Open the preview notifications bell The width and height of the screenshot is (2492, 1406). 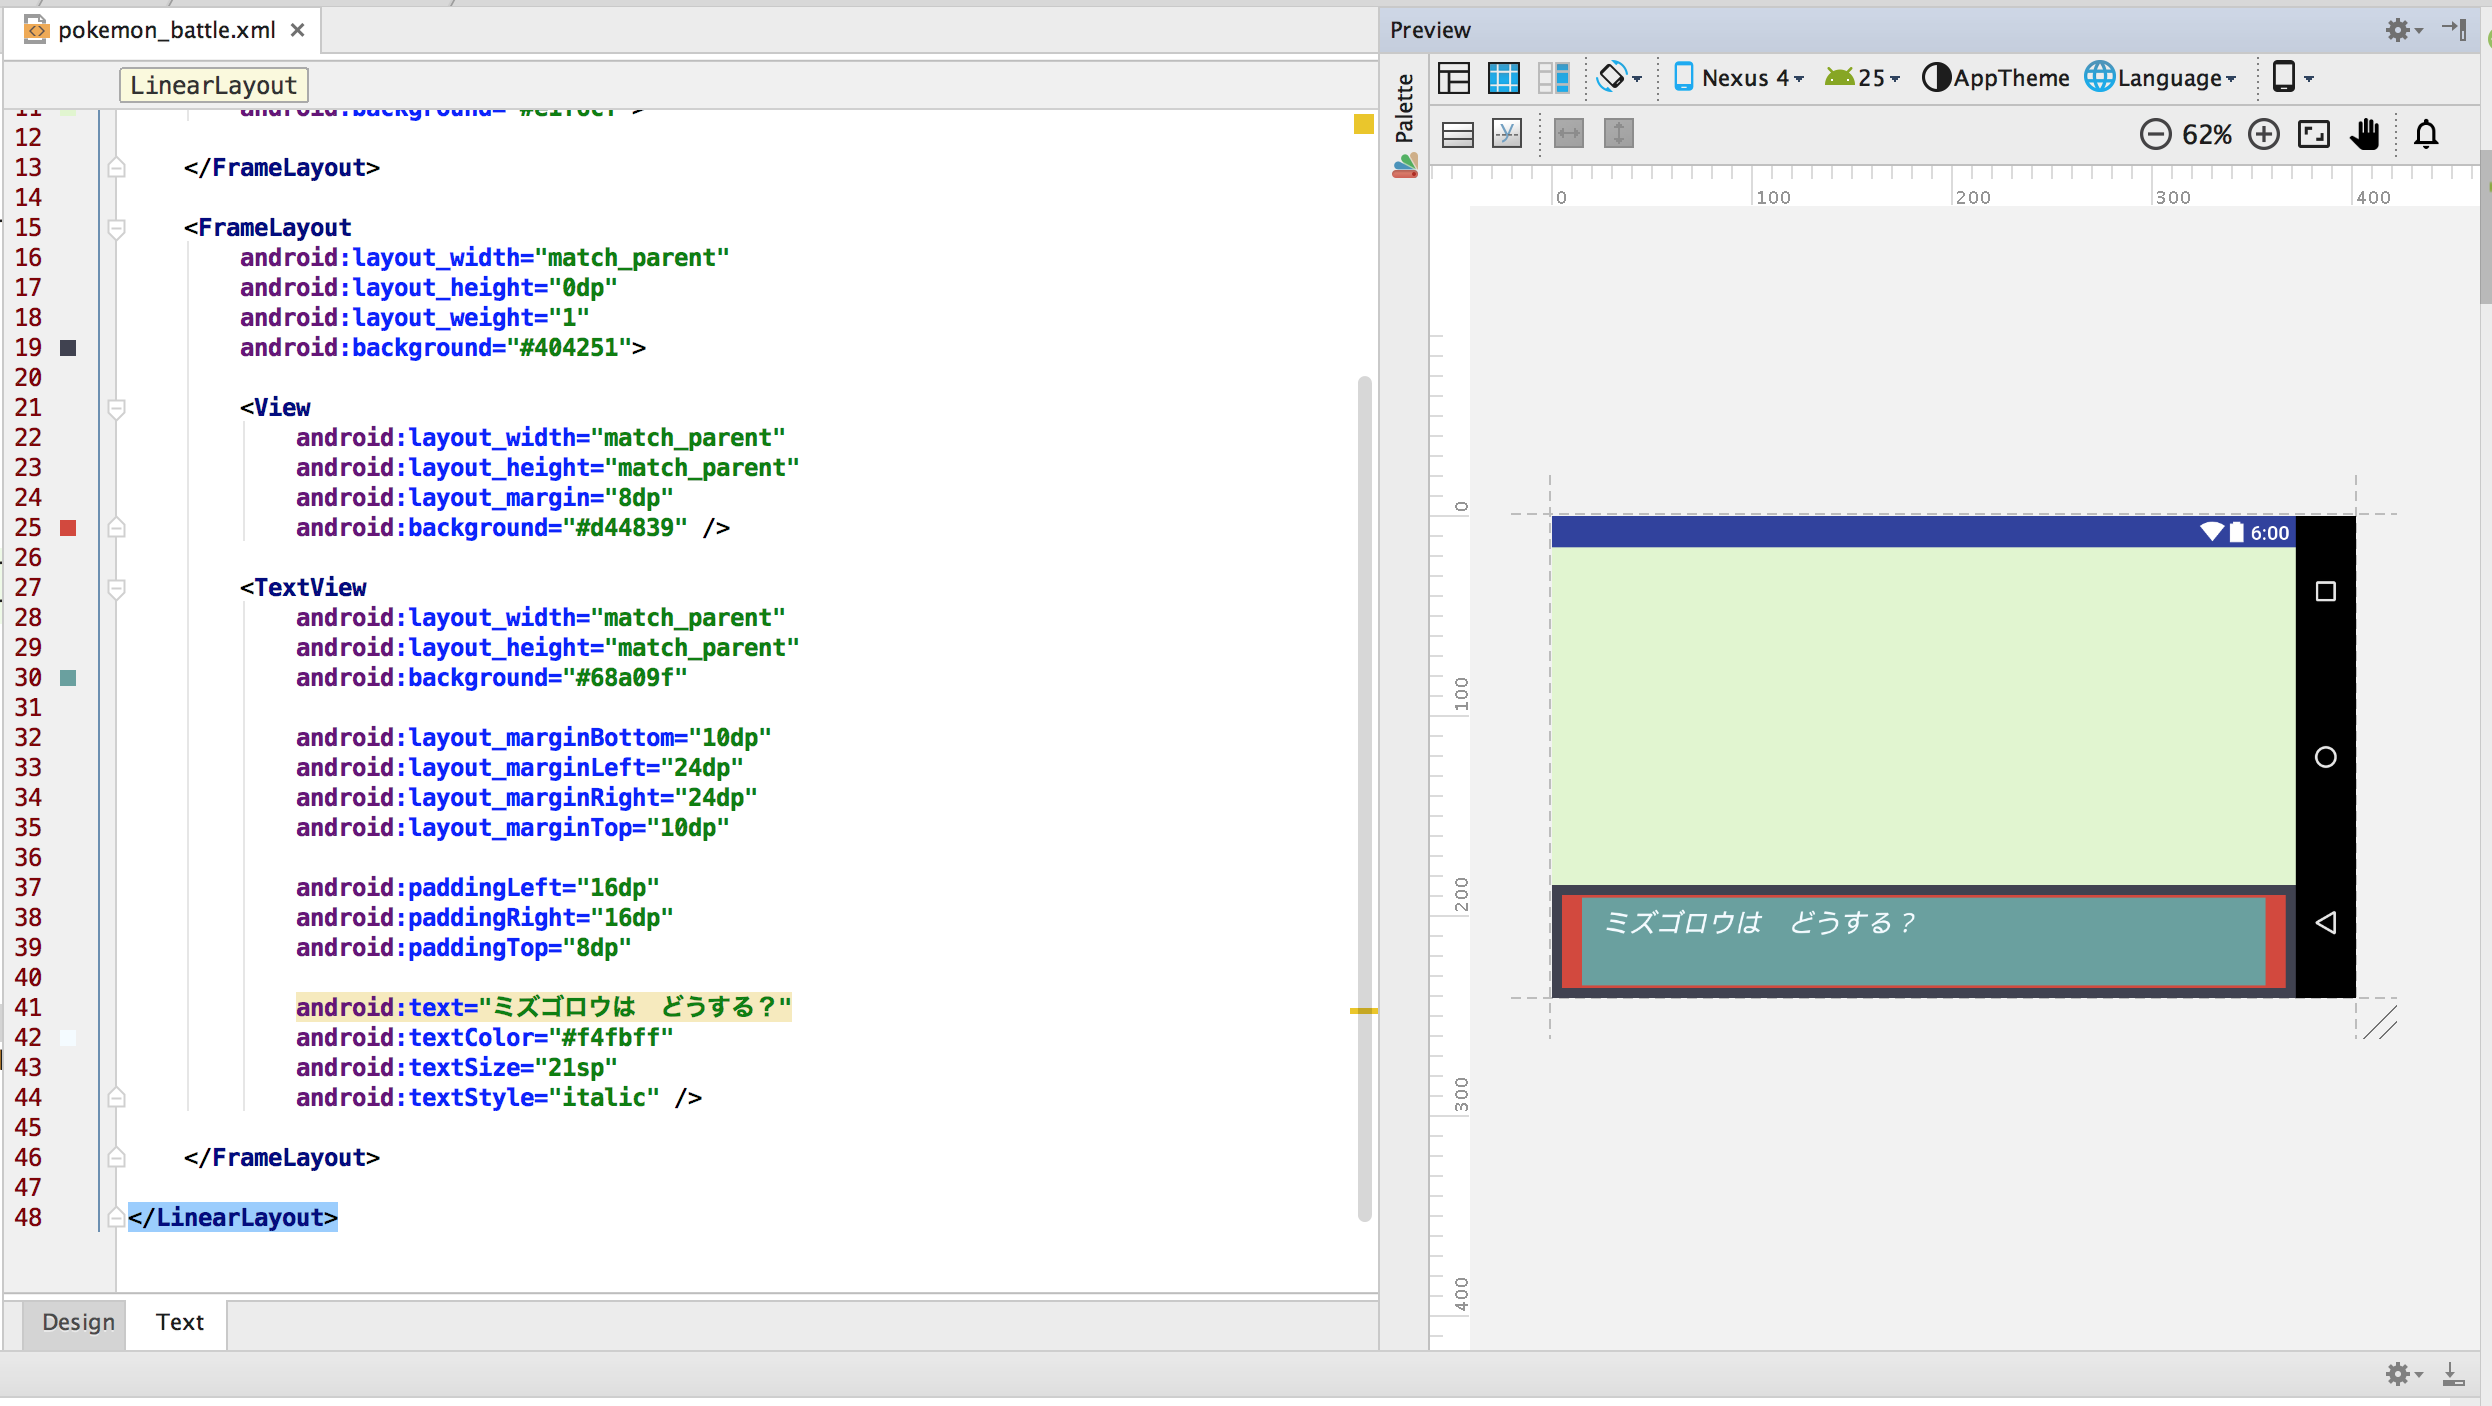[2427, 133]
